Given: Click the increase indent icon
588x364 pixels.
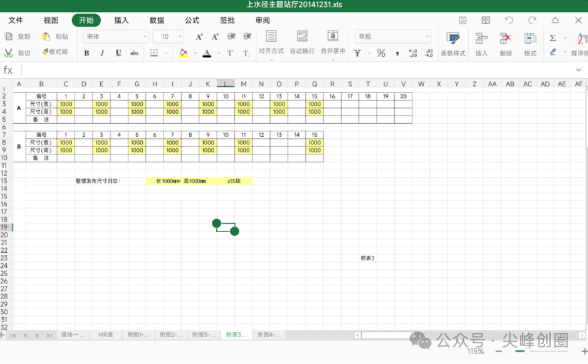Looking at the screenshot, I should point(247,36).
